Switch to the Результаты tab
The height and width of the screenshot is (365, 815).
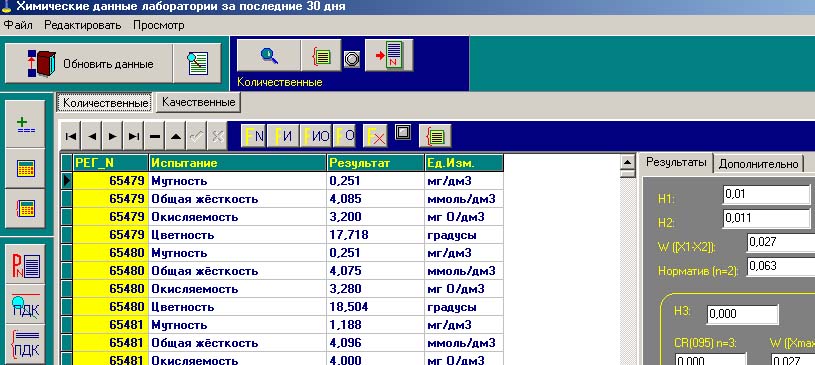pos(676,162)
